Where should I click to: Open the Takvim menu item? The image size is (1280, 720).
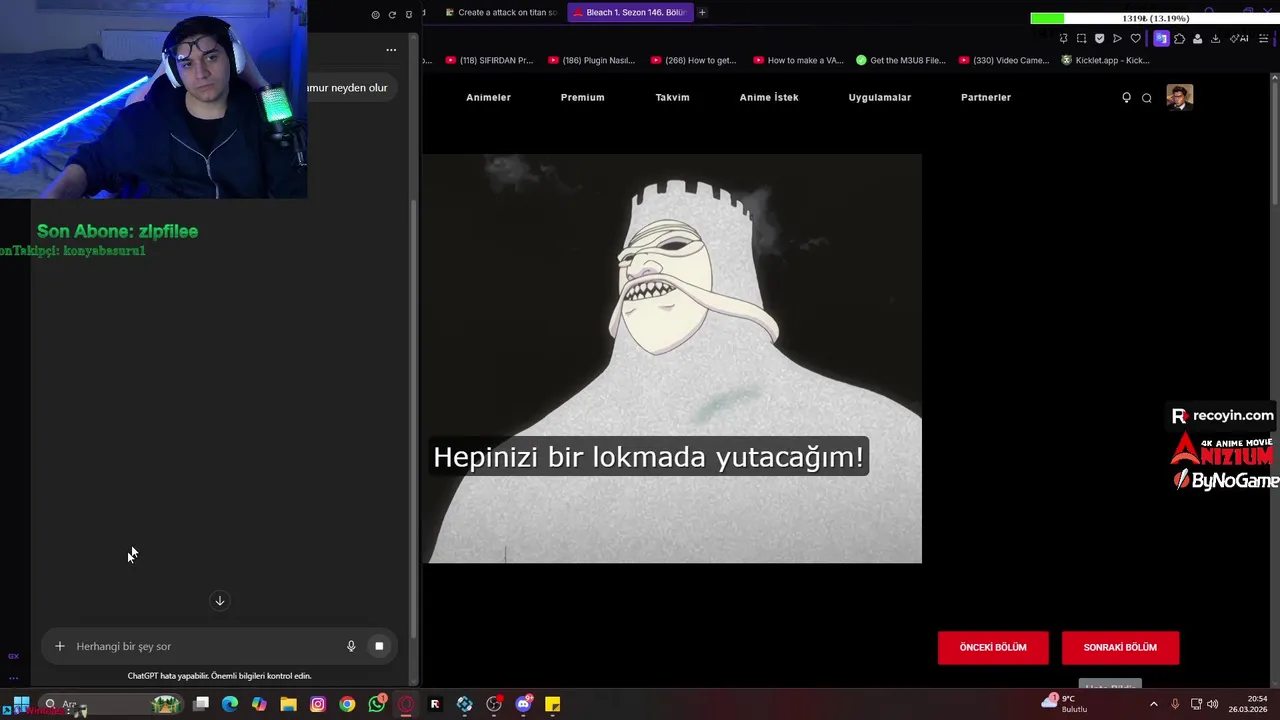tap(672, 97)
